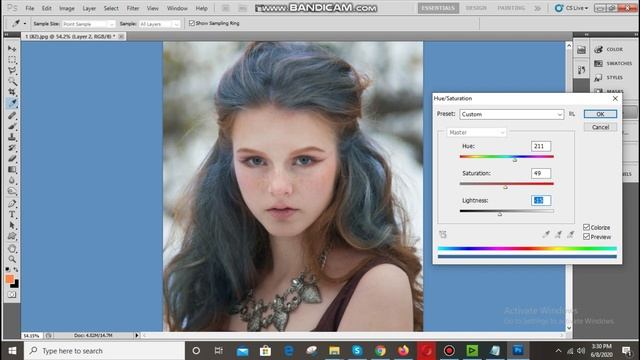Select the Hand tool
Image resolution: width=640 pixels, height=360 pixels.
[12, 249]
